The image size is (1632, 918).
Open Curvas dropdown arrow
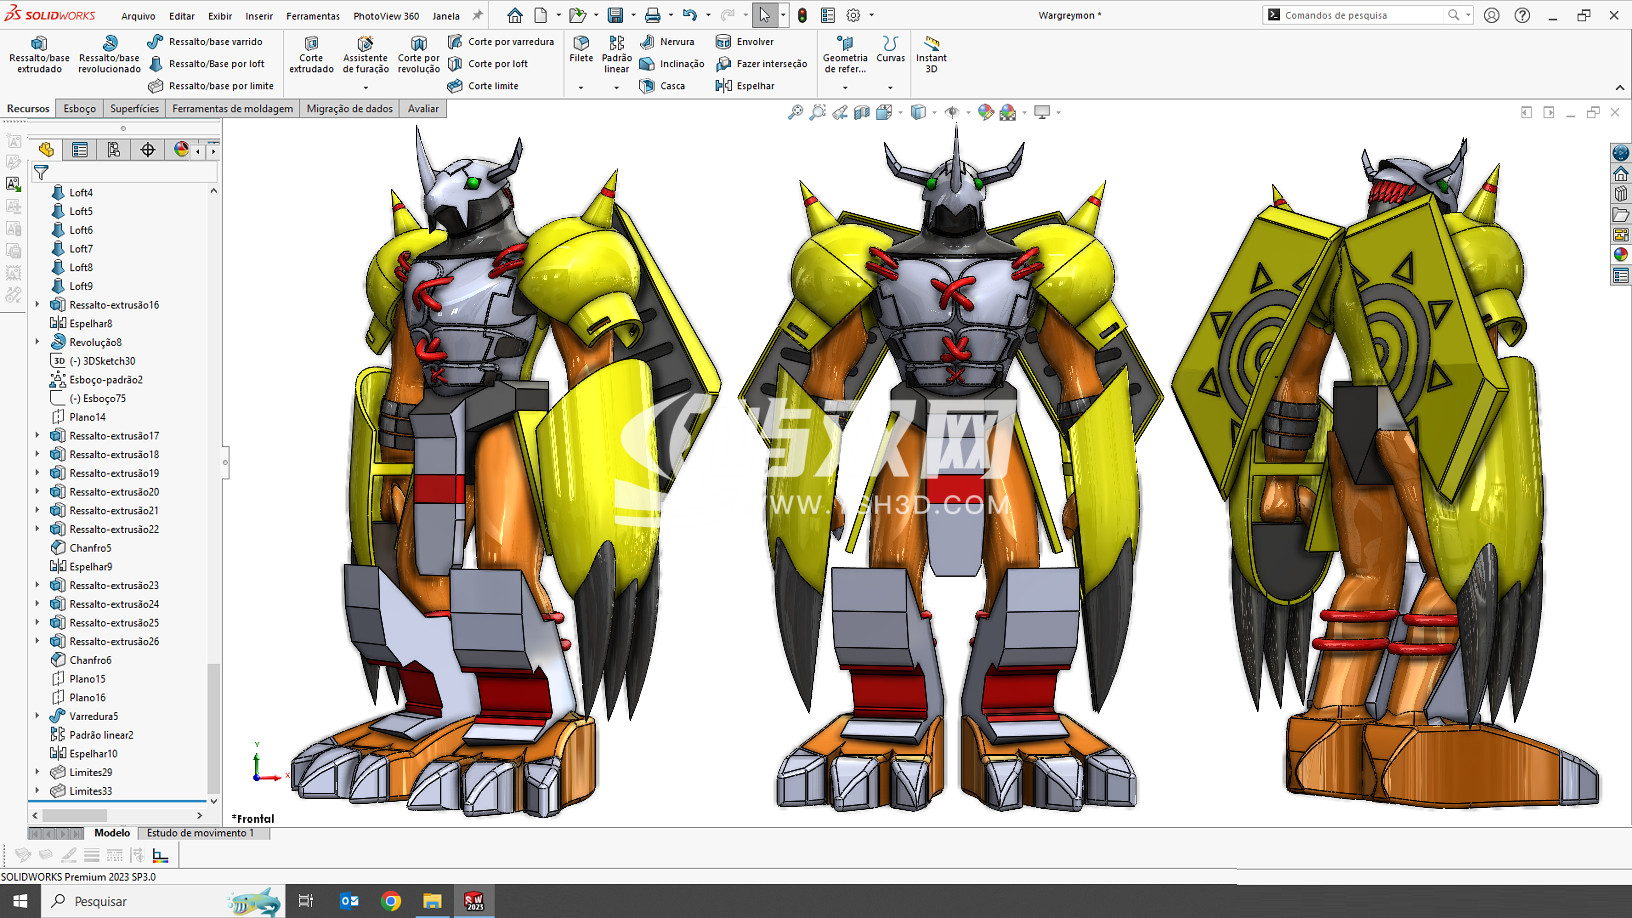pyautogui.click(x=890, y=88)
